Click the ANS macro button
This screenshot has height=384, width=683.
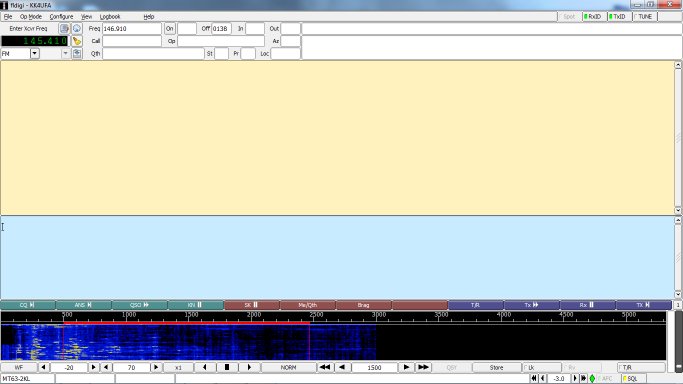point(84,305)
